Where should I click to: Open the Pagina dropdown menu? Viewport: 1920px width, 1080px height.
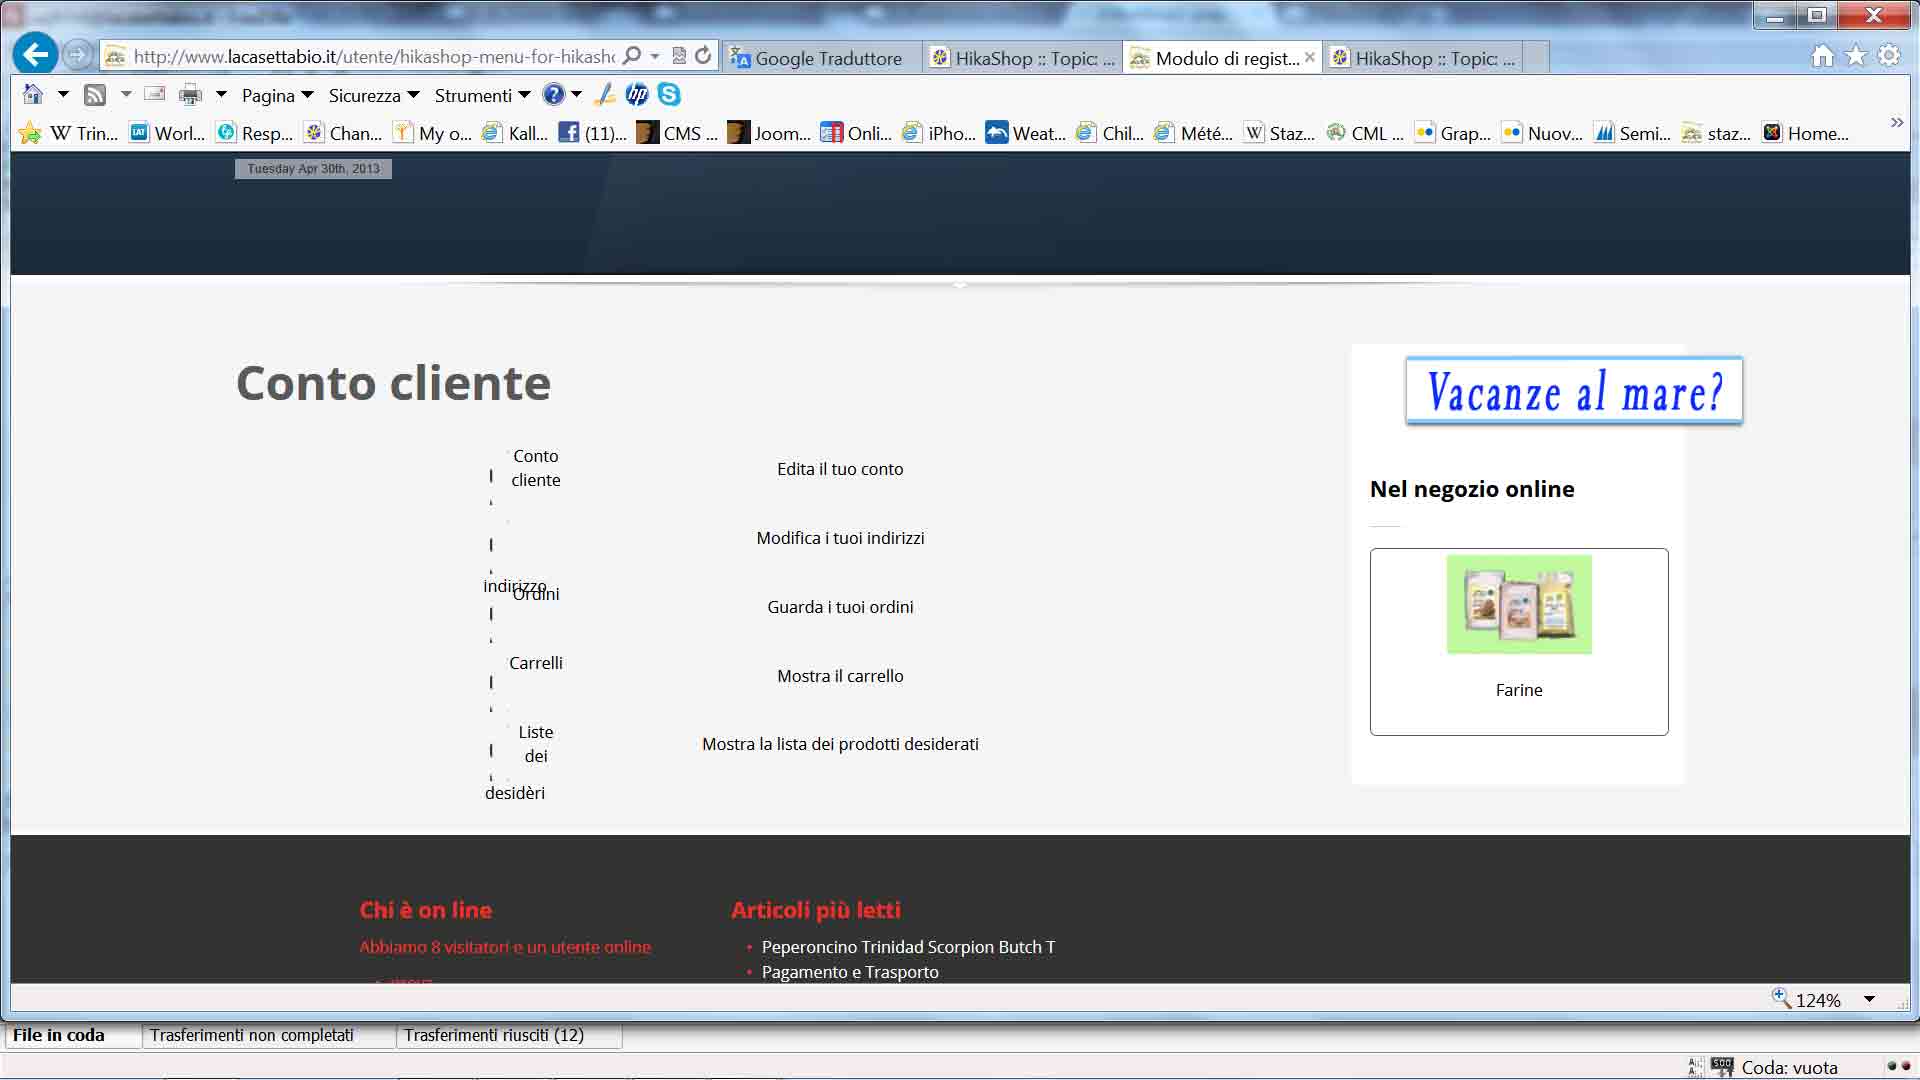tap(277, 96)
